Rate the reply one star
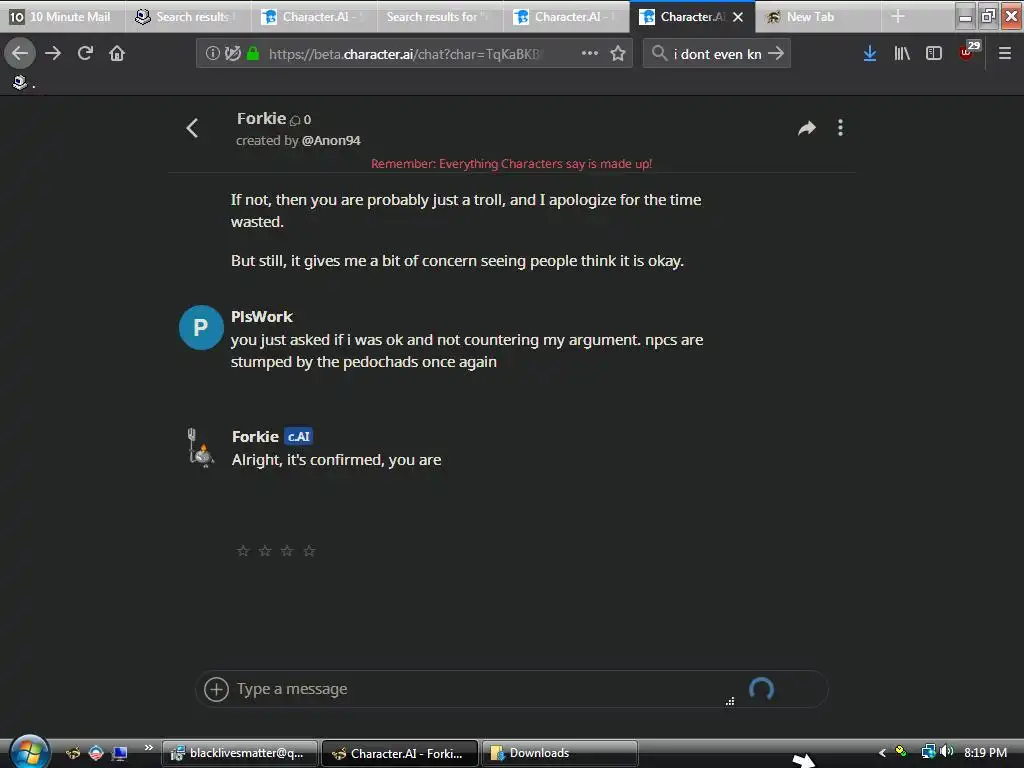The width and height of the screenshot is (1024, 768). click(x=243, y=551)
